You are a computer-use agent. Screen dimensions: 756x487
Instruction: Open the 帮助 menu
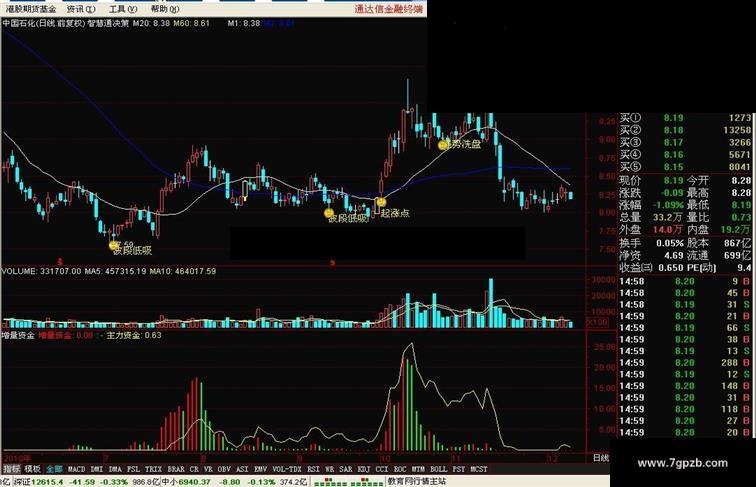(x=164, y=9)
